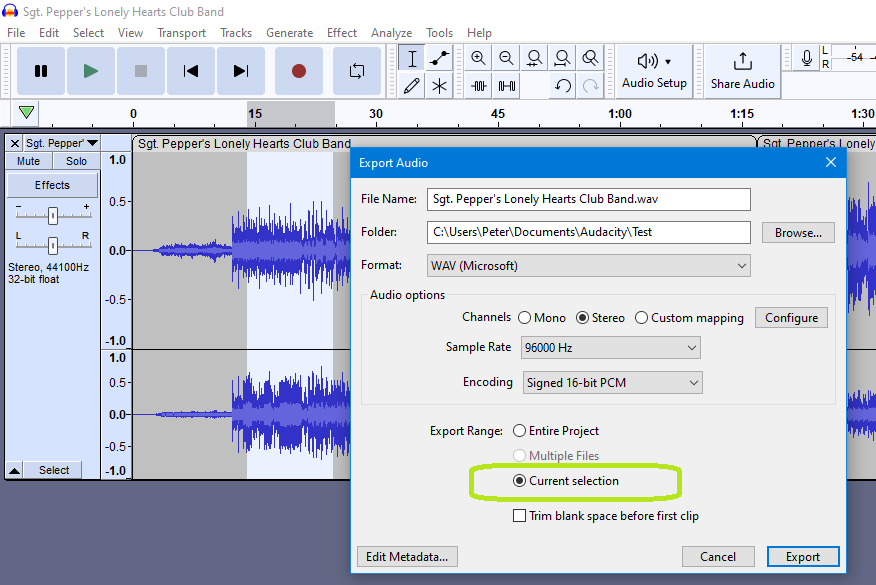Click the red Record button
The height and width of the screenshot is (585, 876).
(x=299, y=71)
